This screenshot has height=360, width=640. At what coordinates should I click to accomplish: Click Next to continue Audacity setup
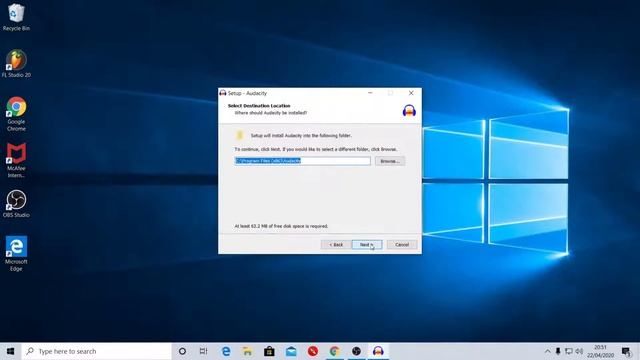tap(367, 244)
